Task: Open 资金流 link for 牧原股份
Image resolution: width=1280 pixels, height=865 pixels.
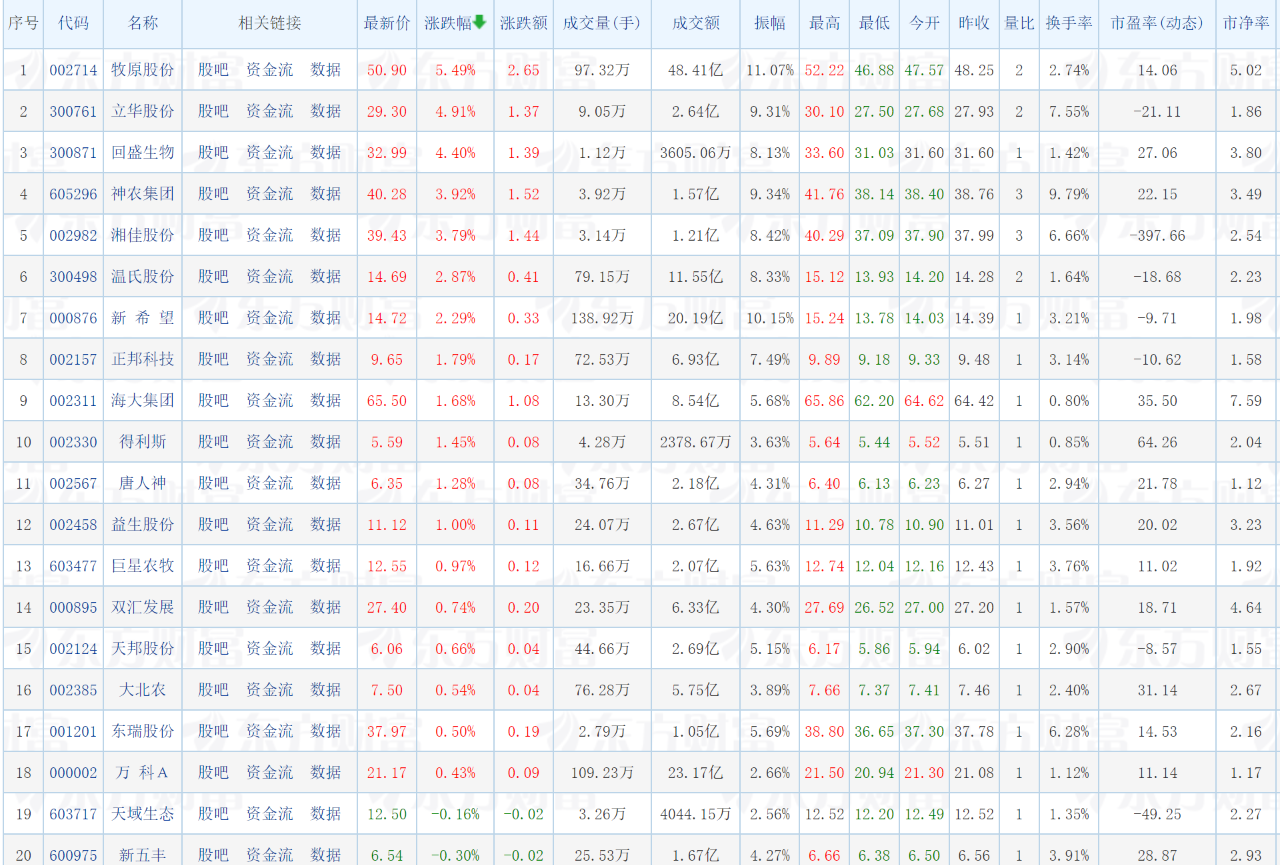Action: 270,70
